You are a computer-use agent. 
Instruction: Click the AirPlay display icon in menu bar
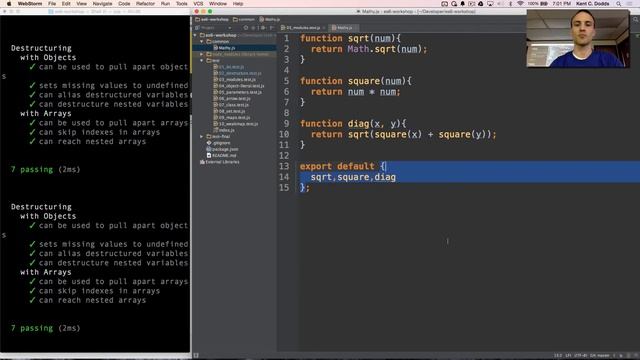pyautogui.click(x=490, y=4)
